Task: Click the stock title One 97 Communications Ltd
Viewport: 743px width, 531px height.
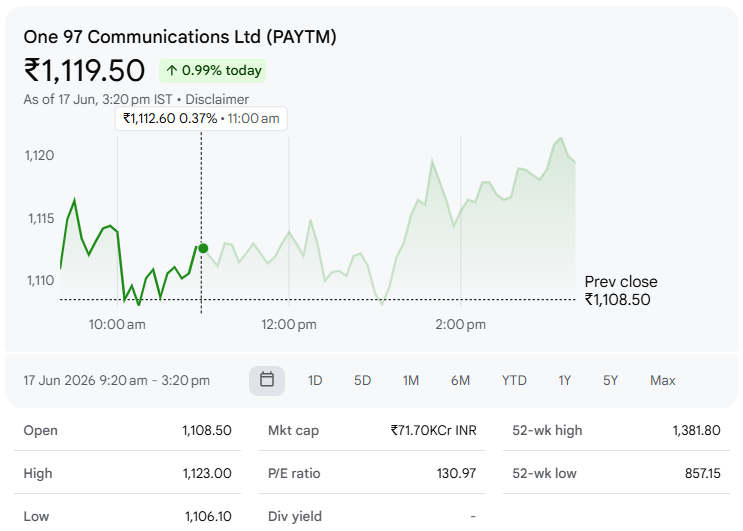Action: click(180, 37)
